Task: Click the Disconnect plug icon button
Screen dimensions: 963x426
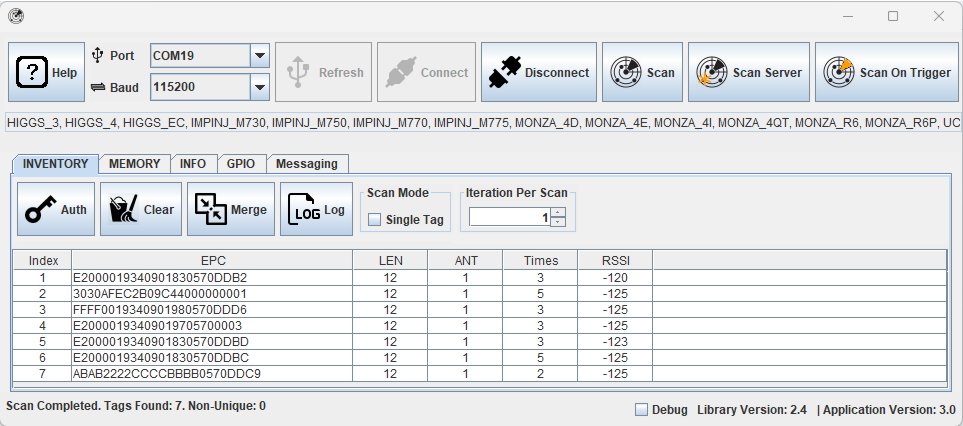Action: click(x=539, y=72)
